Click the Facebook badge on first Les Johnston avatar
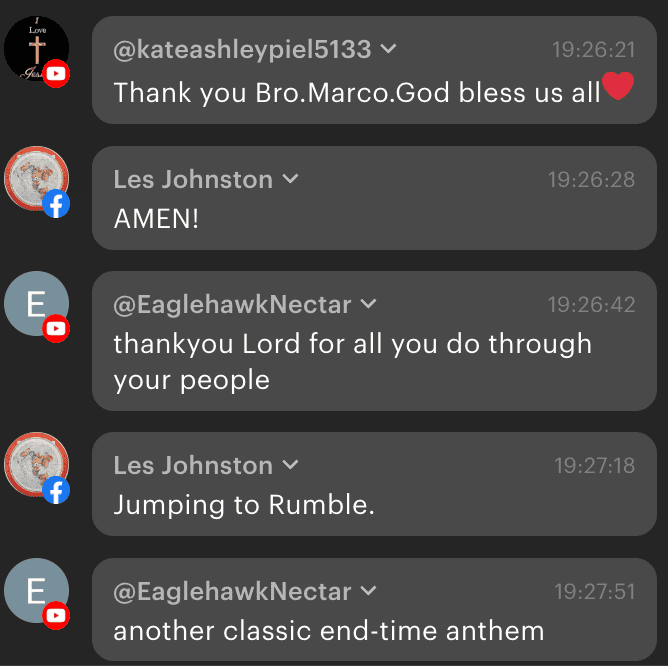The image size is (668, 666). (57, 204)
